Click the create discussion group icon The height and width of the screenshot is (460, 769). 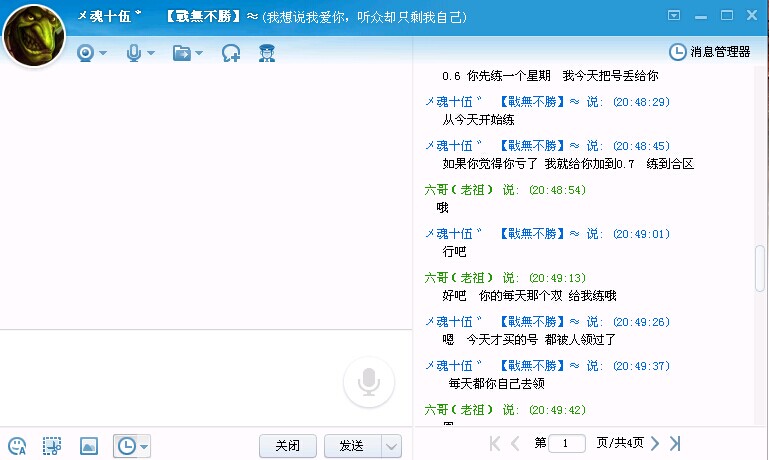[231, 53]
